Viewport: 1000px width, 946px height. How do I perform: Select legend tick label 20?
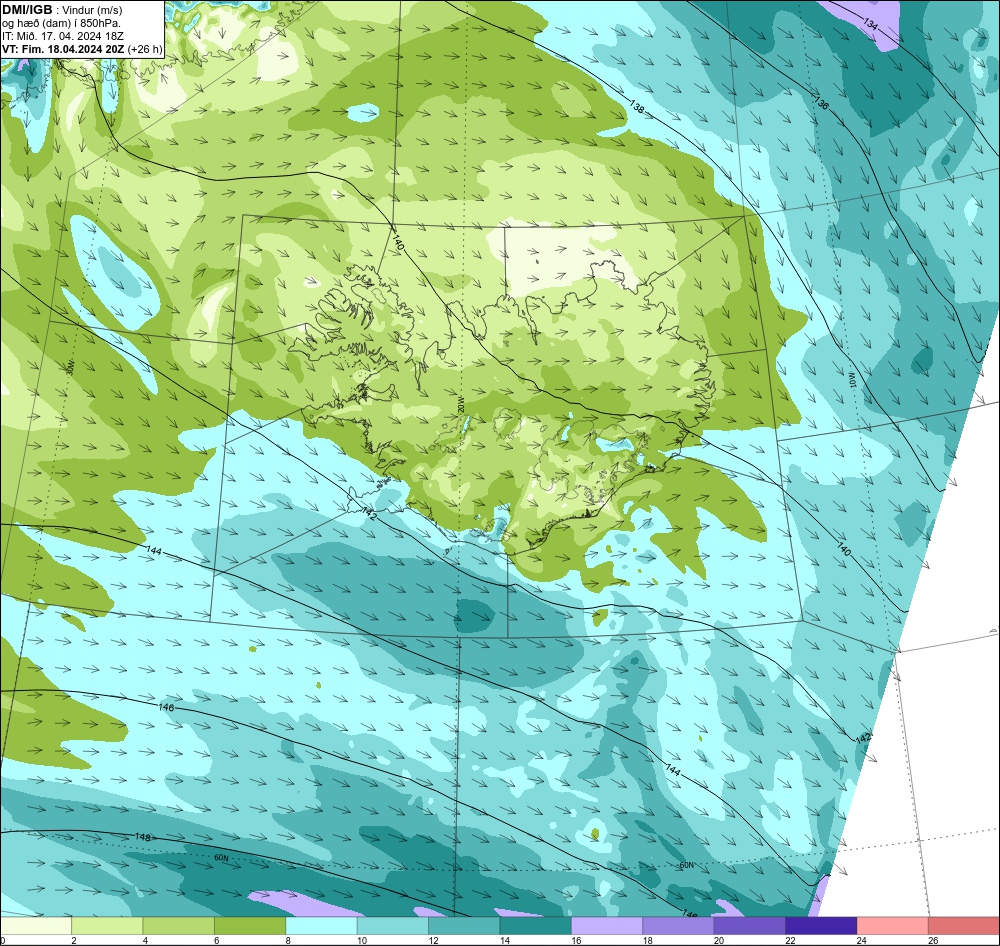coord(719,940)
